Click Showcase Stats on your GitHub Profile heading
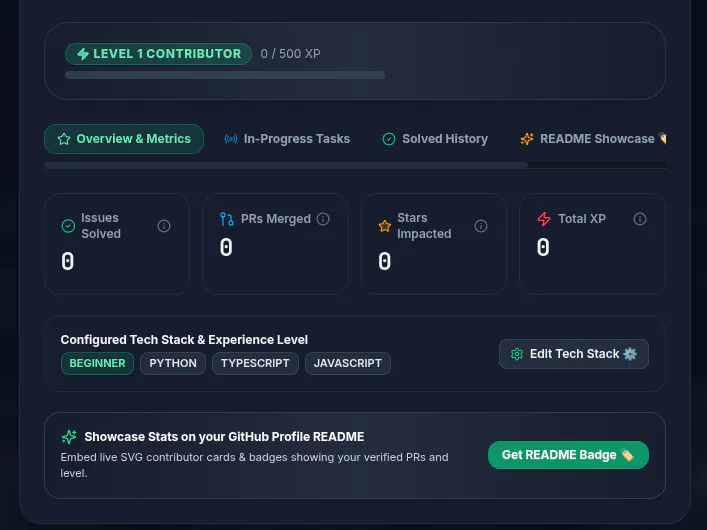The height and width of the screenshot is (530, 707). [224, 437]
